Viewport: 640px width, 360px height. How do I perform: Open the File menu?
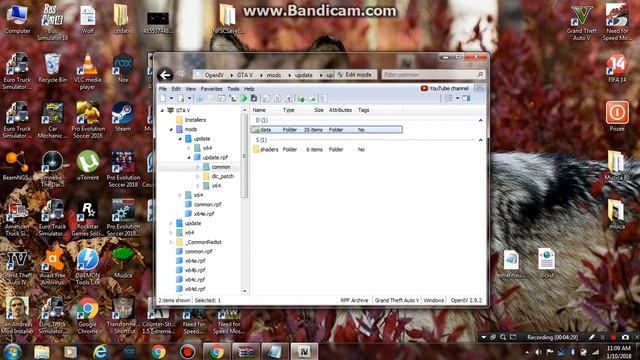(x=162, y=89)
